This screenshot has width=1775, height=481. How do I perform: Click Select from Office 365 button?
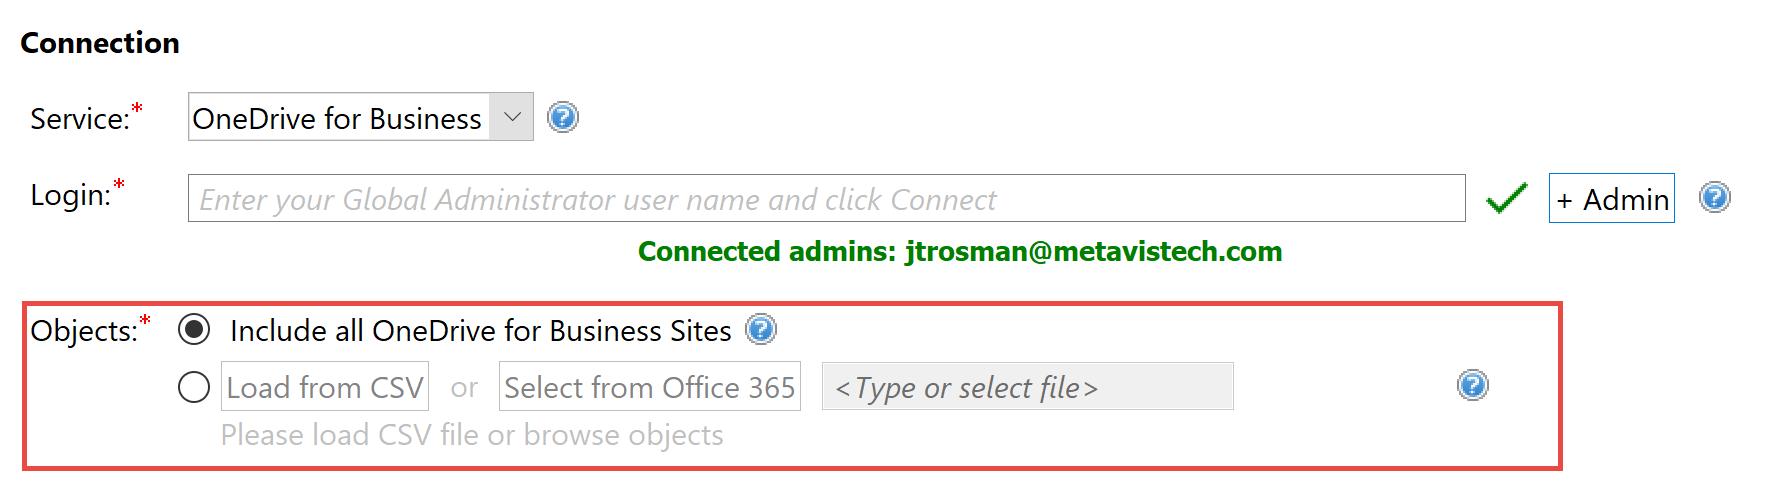[x=650, y=387]
